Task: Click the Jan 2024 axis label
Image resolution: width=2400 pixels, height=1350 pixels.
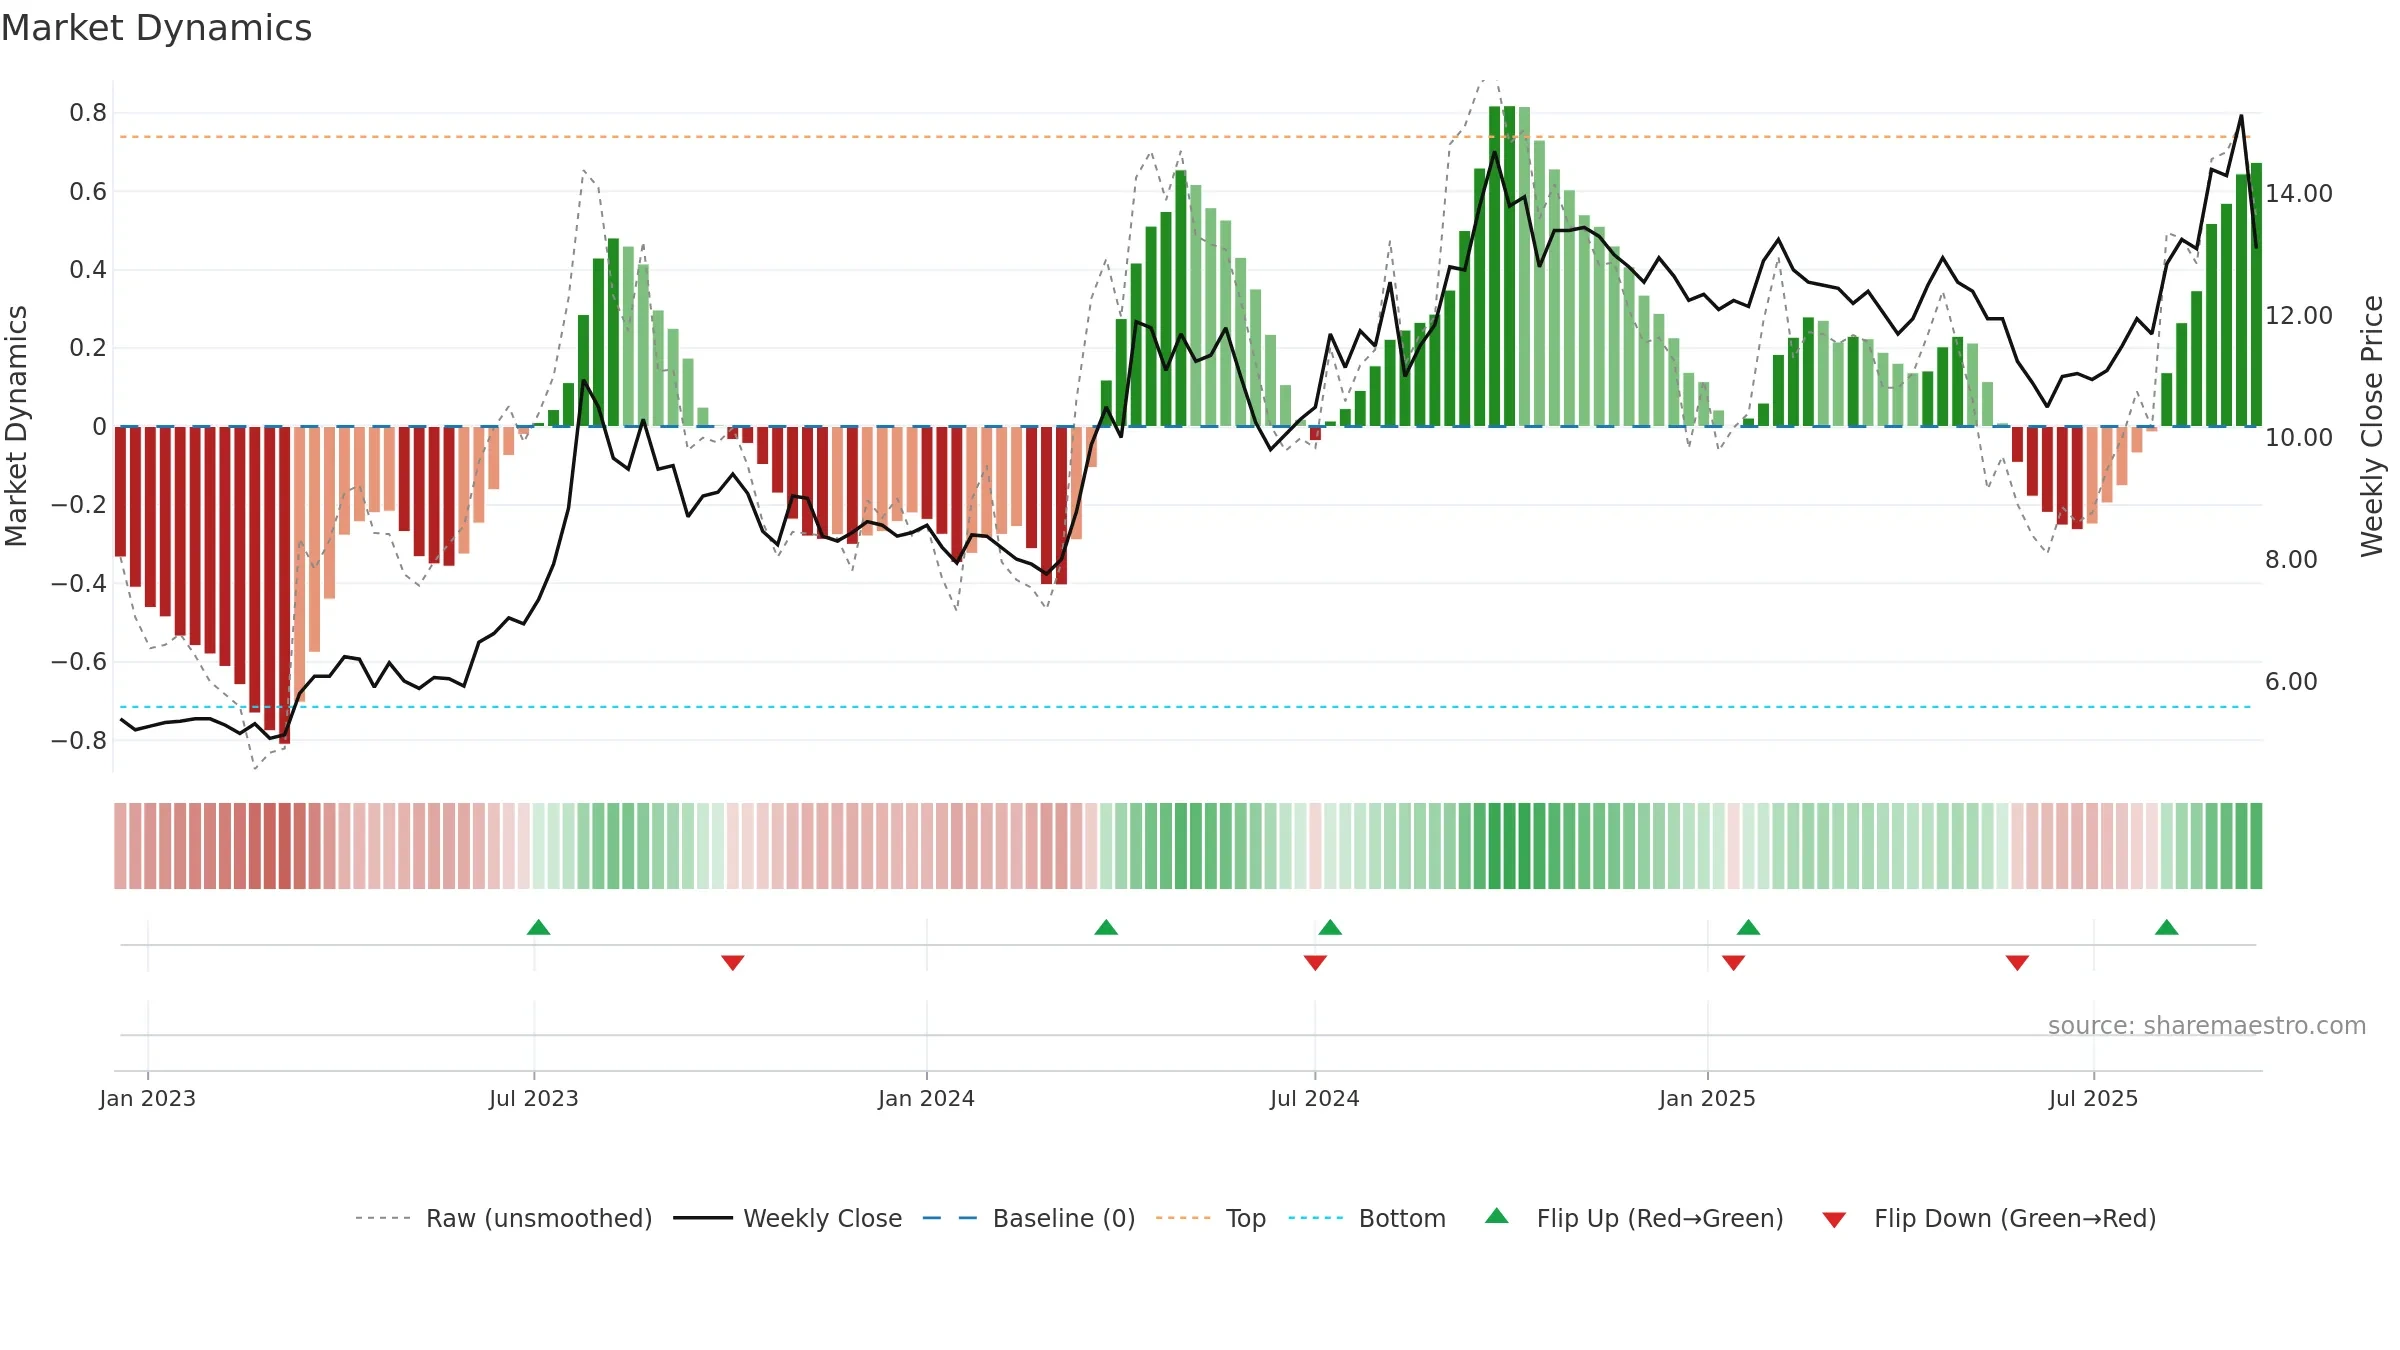Action: coord(926,1098)
